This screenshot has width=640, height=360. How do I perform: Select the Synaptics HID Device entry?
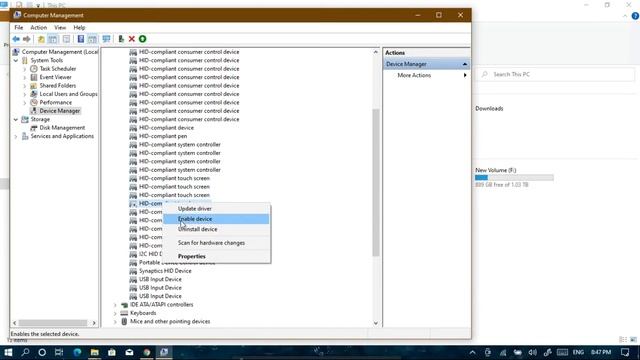[165, 271]
